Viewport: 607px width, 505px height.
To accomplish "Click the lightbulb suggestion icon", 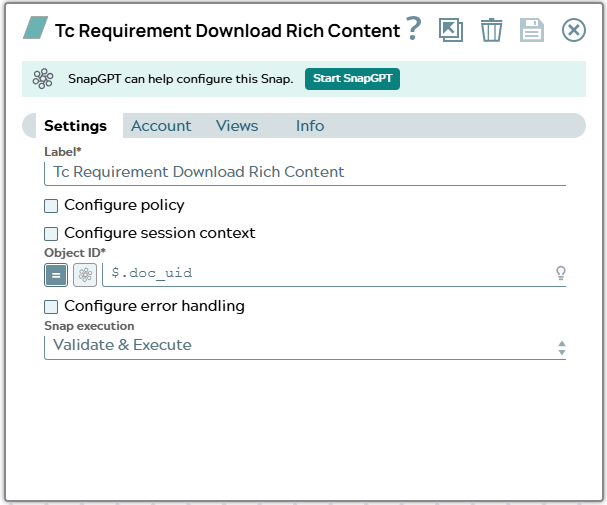I will [x=561, y=273].
